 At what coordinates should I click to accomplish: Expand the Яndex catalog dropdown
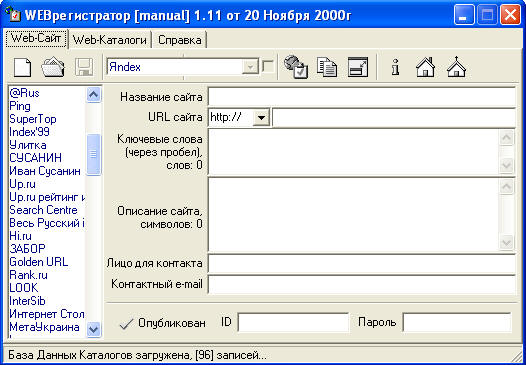[x=250, y=67]
